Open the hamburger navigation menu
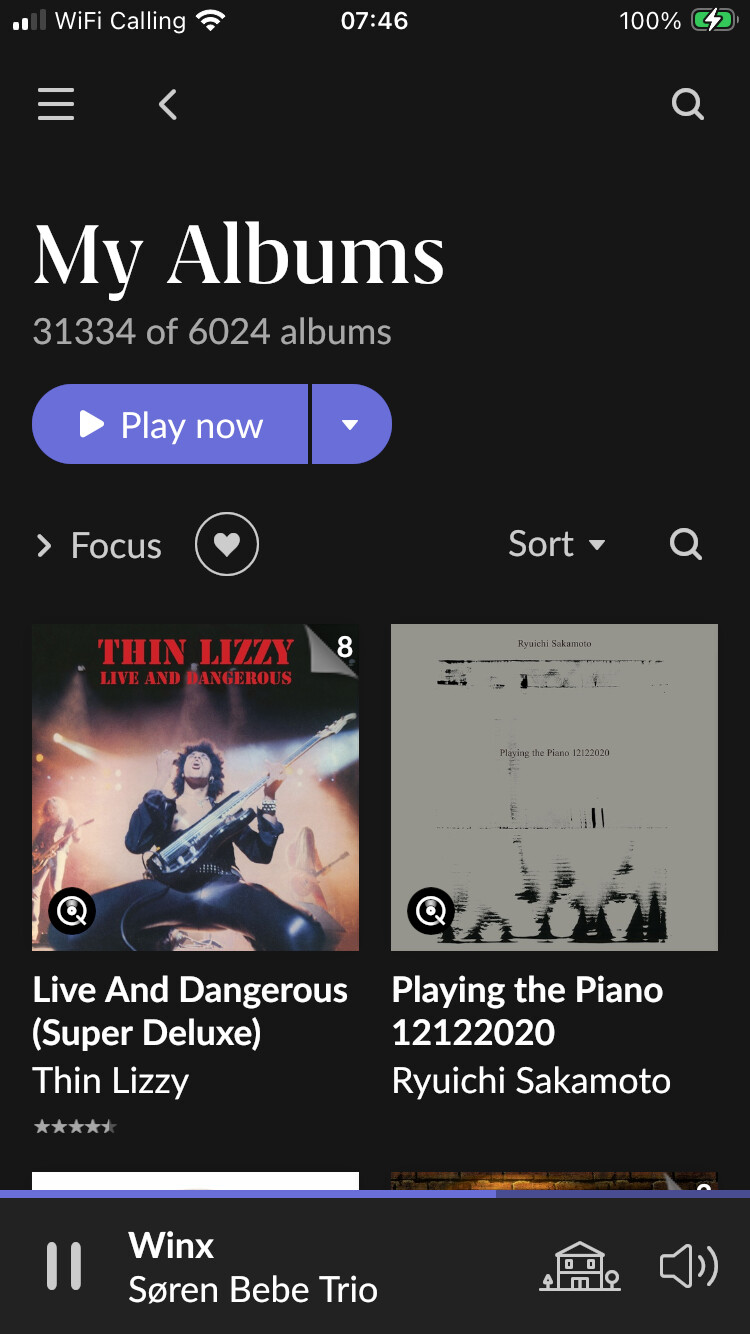Viewport: 750px width, 1334px height. (56, 104)
